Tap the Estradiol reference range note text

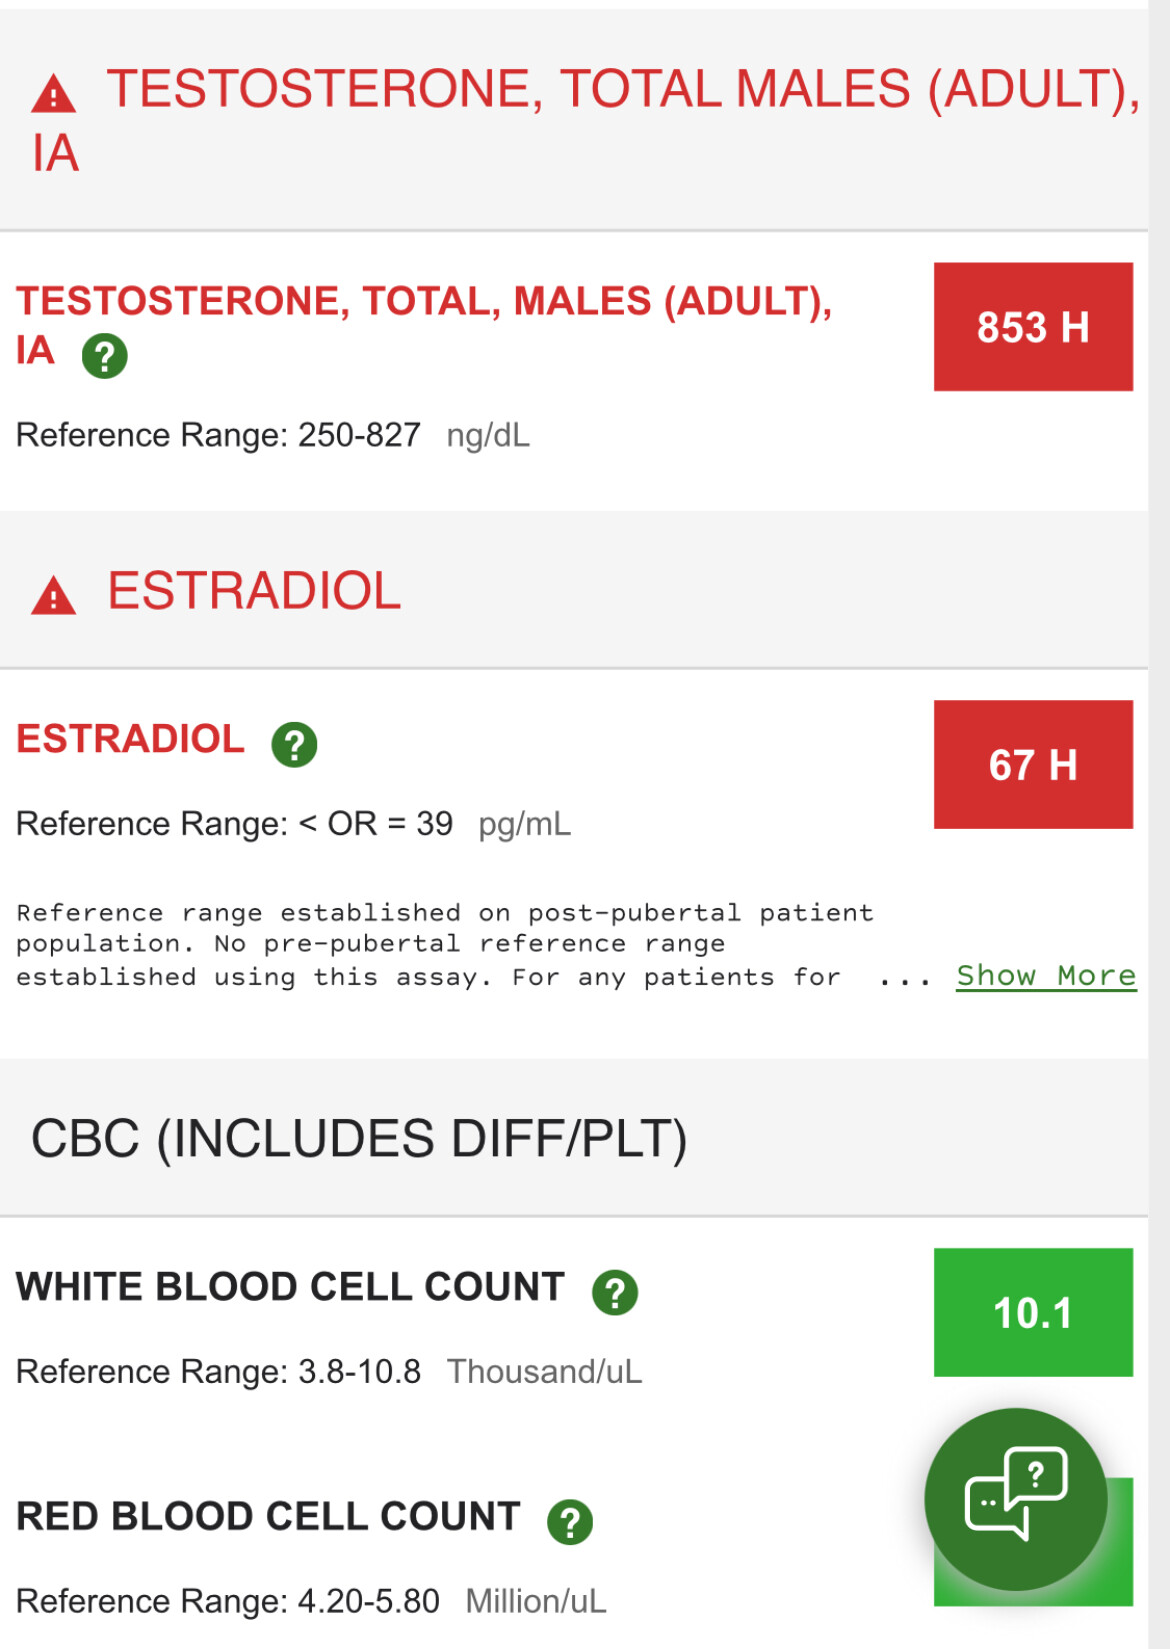tap(445, 944)
